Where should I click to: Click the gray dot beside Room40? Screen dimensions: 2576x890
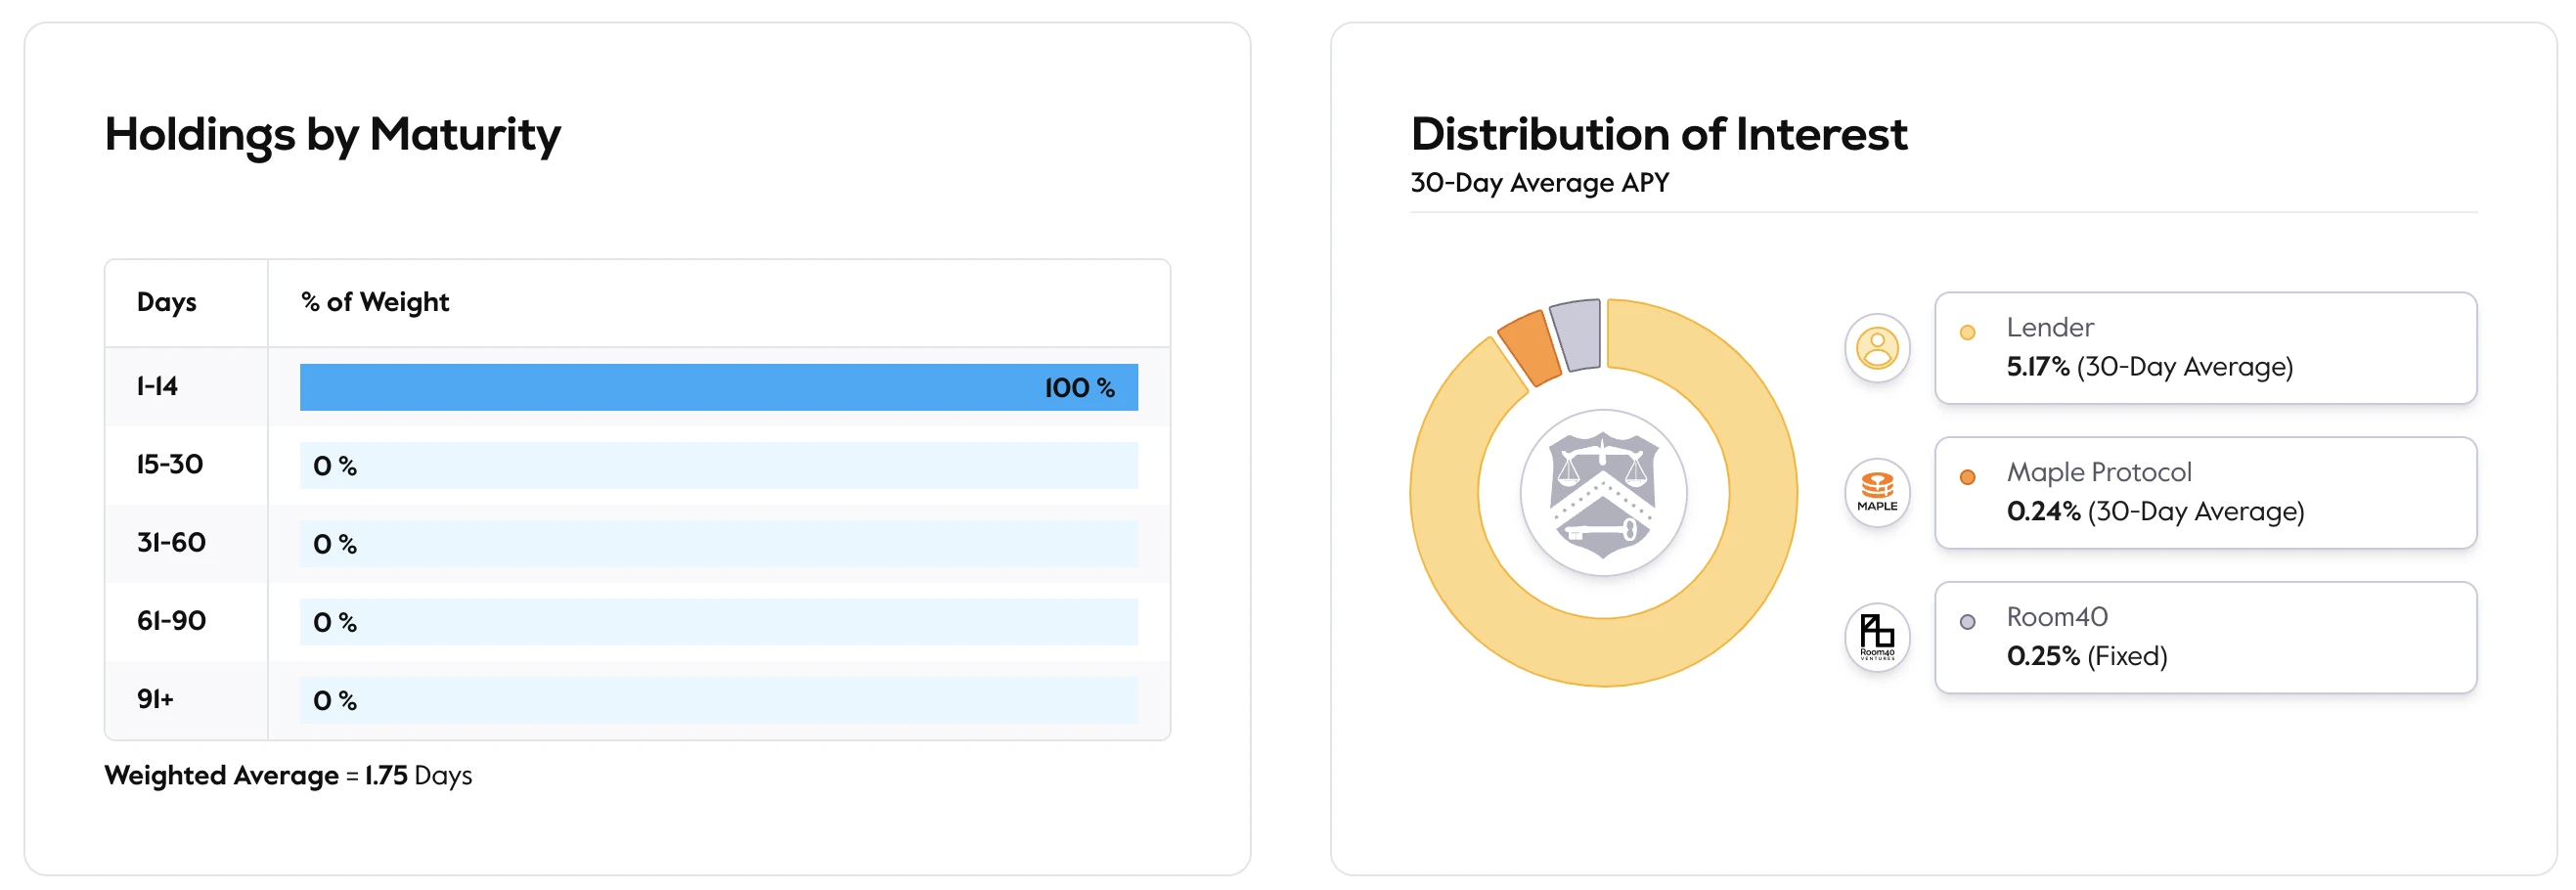[x=1966, y=622]
